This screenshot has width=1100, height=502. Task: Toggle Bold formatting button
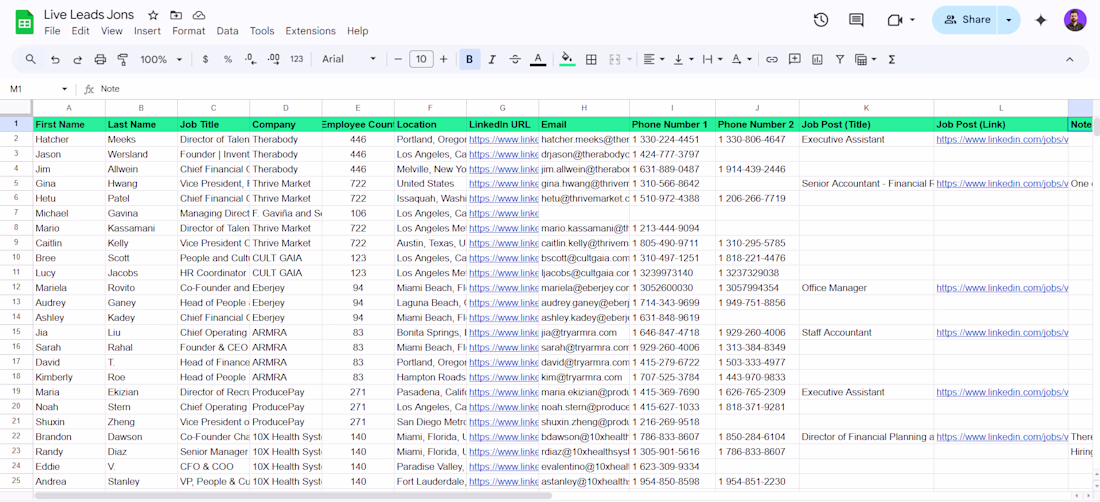click(469, 60)
